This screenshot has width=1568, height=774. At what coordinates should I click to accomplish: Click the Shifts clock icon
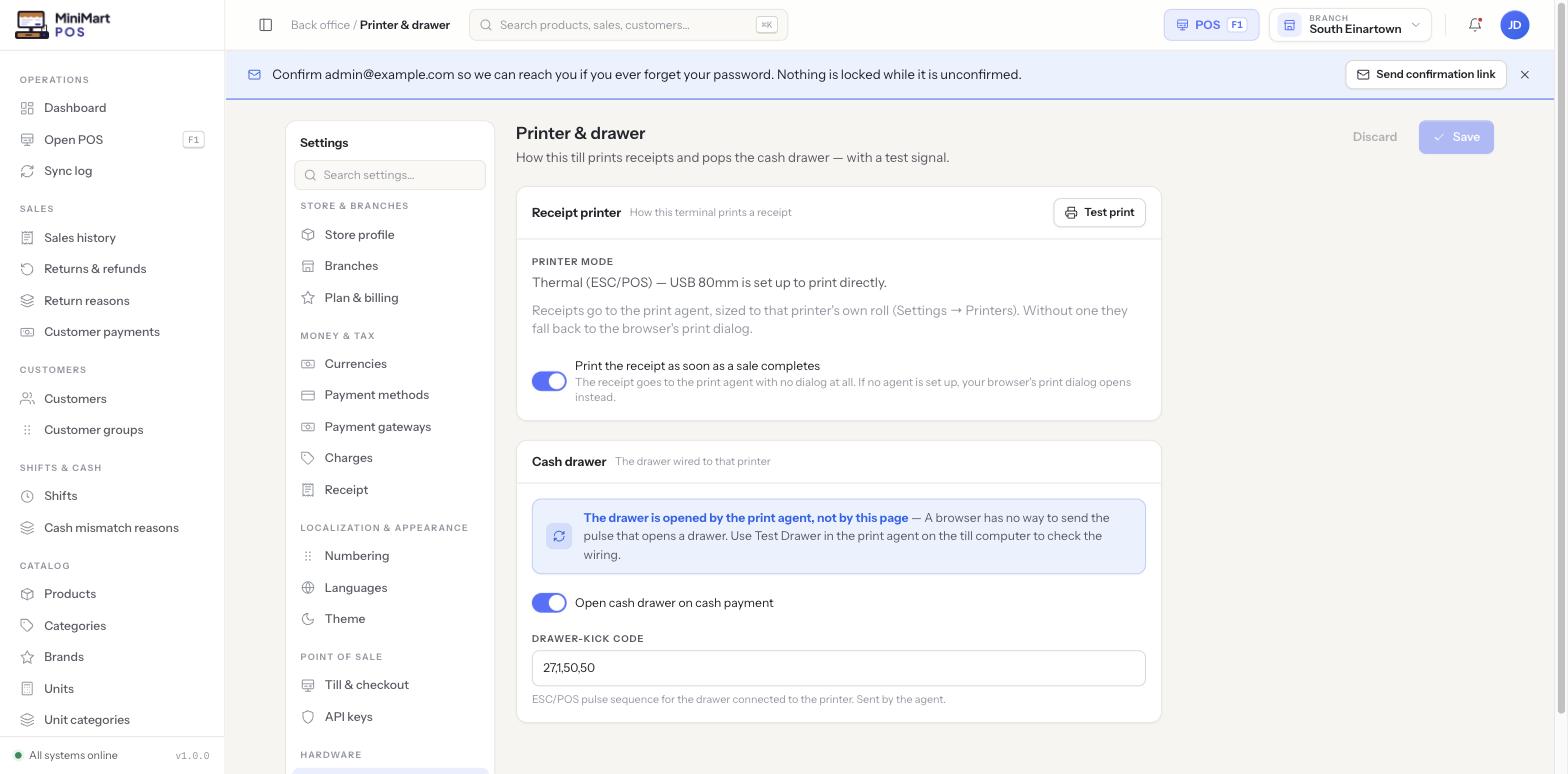click(27, 496)
